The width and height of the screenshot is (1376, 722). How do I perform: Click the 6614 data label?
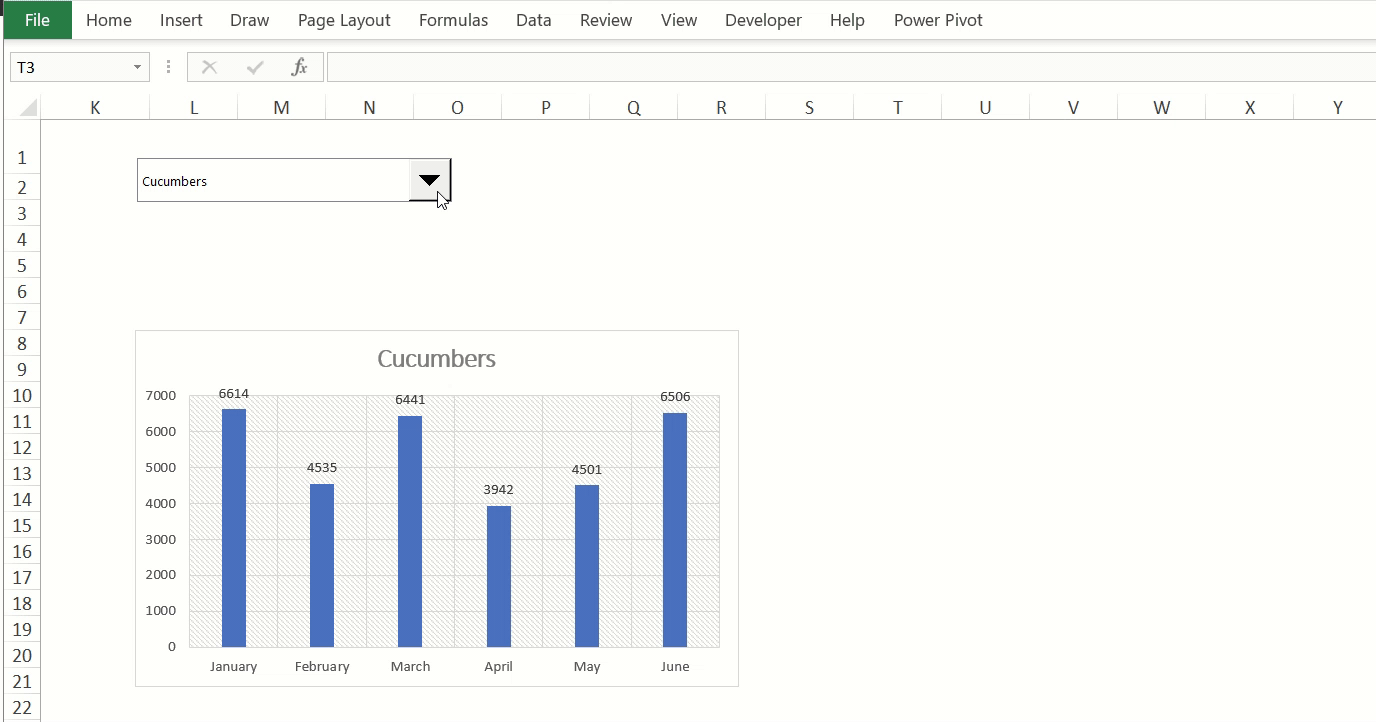click(234, 394)
